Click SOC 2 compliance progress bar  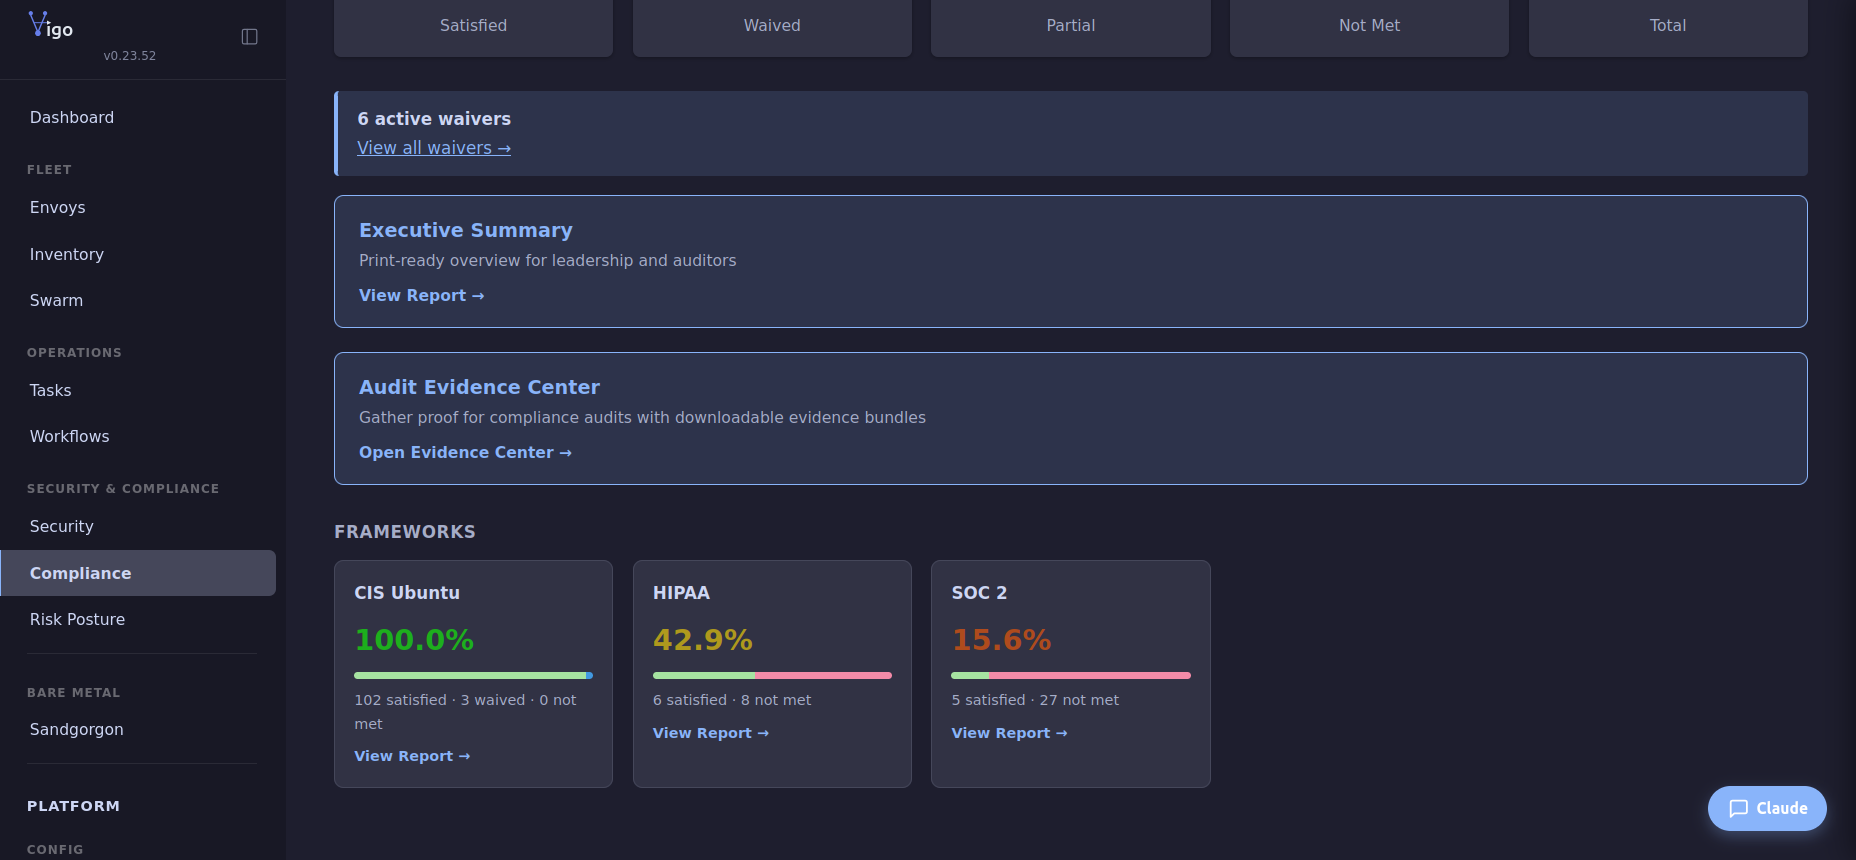[x=1071, y=676]
